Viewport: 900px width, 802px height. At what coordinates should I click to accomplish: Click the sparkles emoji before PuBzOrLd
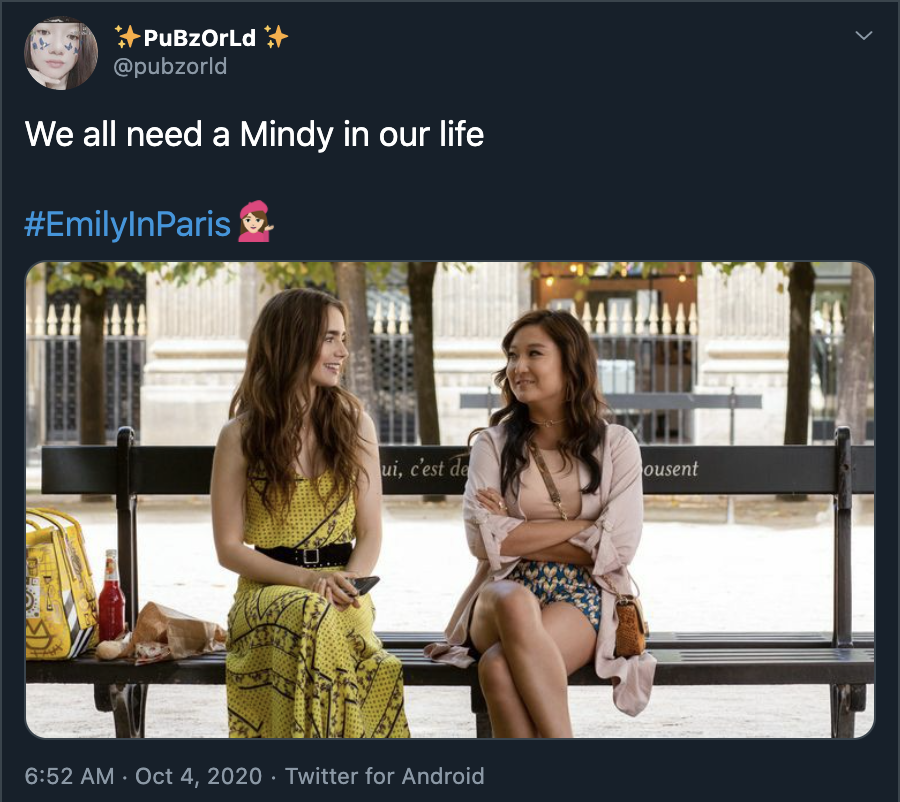point(127,36)
